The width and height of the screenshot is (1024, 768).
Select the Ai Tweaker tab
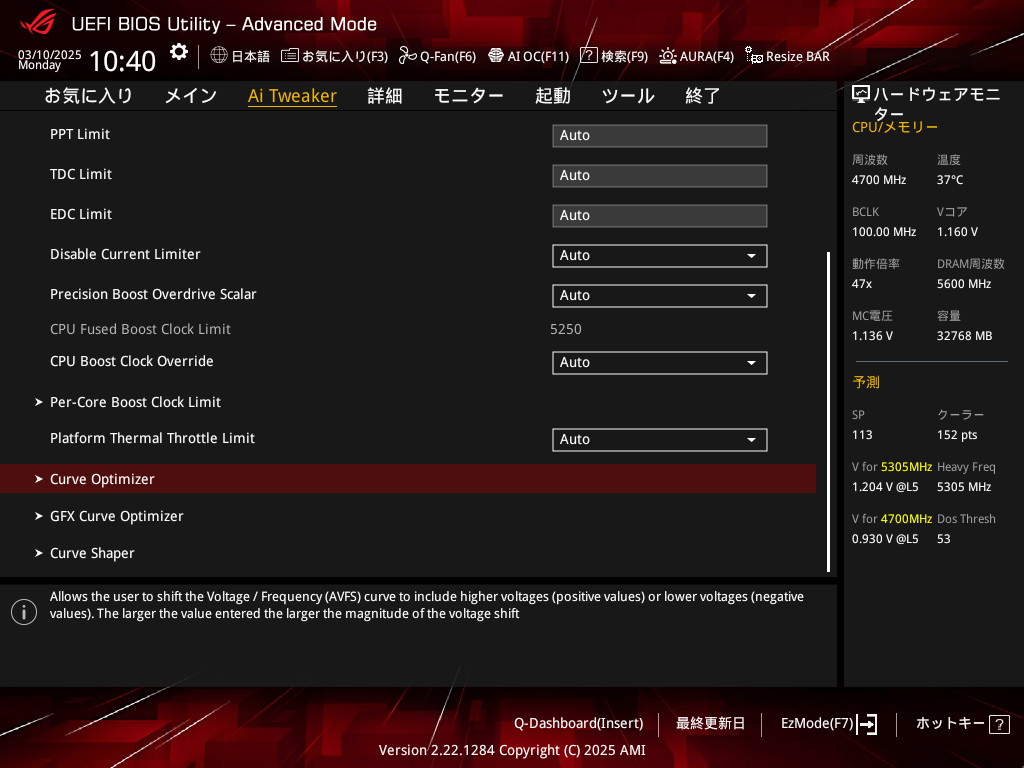coord(292,95)
